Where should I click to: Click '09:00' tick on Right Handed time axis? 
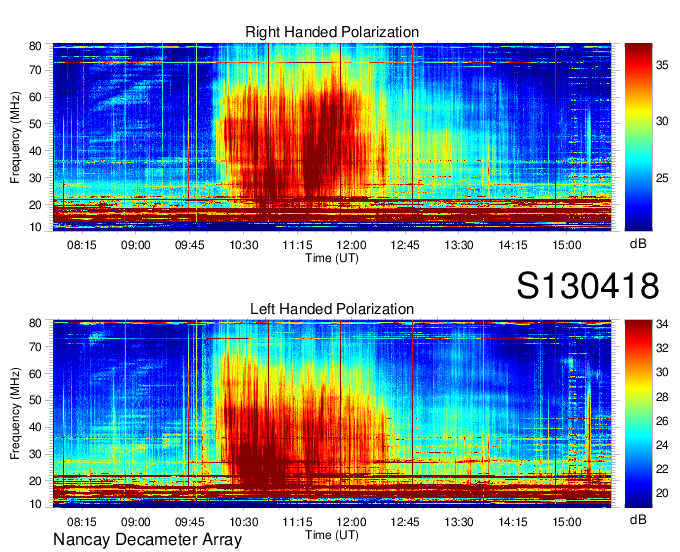(x=136, y=245)
